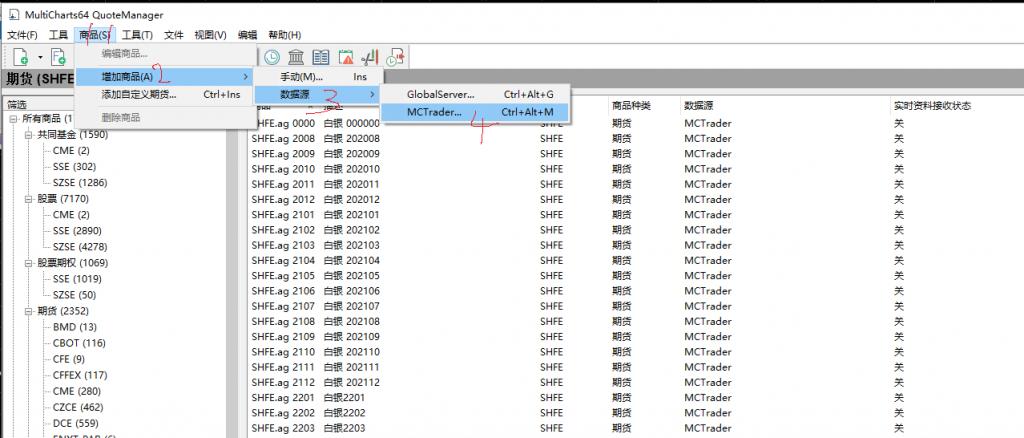
Task: Open the 商品(S) menu
Action: point(95,35)
